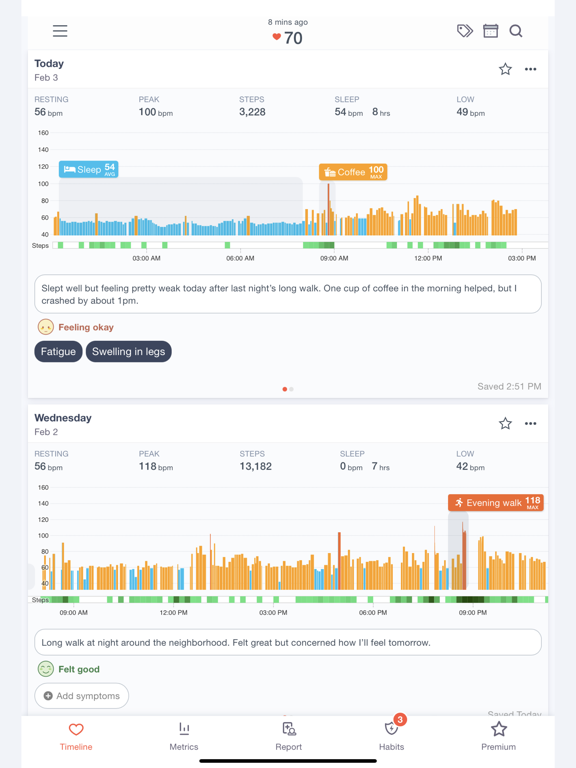The width and height of the screenshot is (576, 768).
Task: Tap Today's steps 3,228 value
Action: (x=252, y=112)
